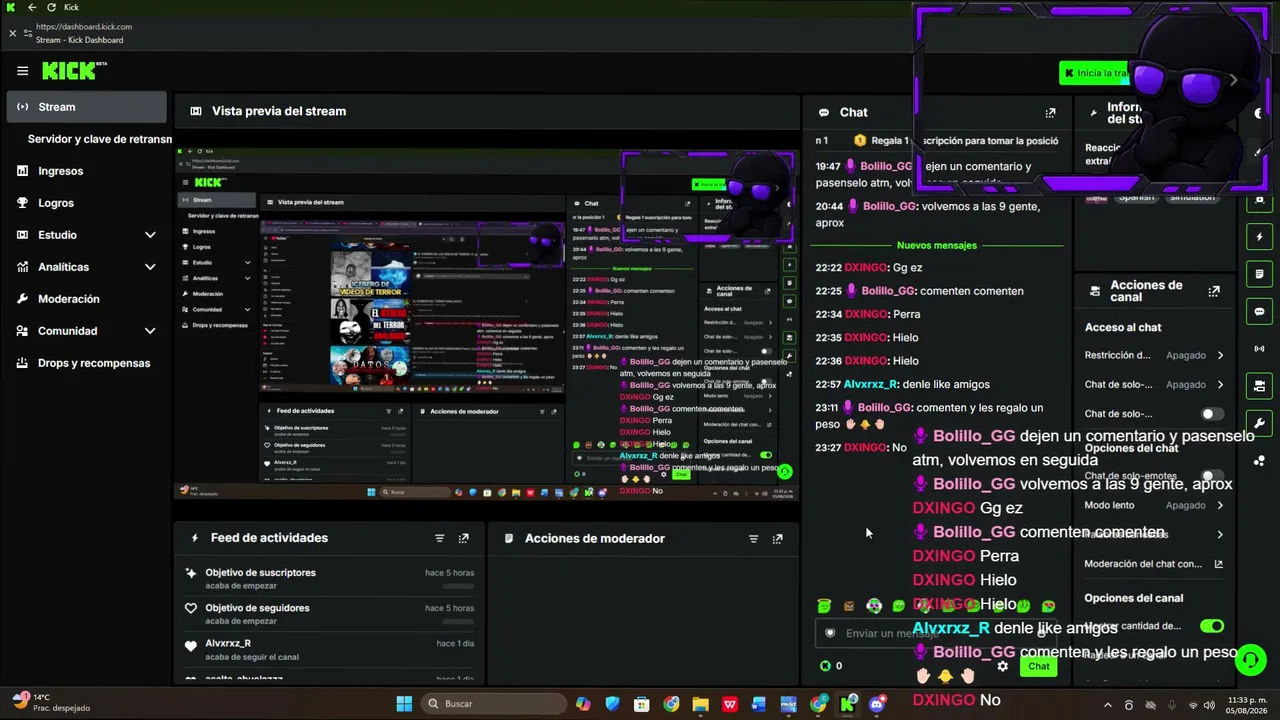Open Microsoft Store from the taskbar
This screenshot has width=1280, height=720.
[x=642, y=704]
